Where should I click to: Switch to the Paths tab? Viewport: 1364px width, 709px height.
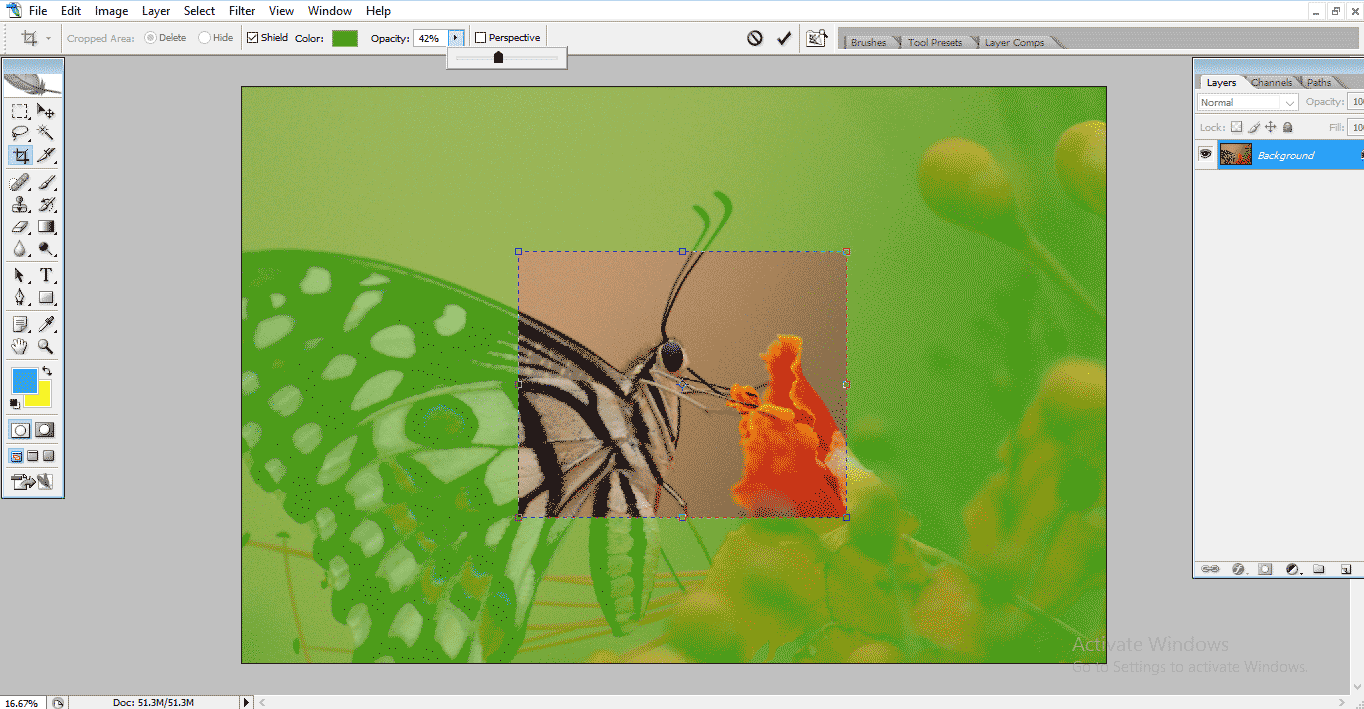(x=1319, y=83)
